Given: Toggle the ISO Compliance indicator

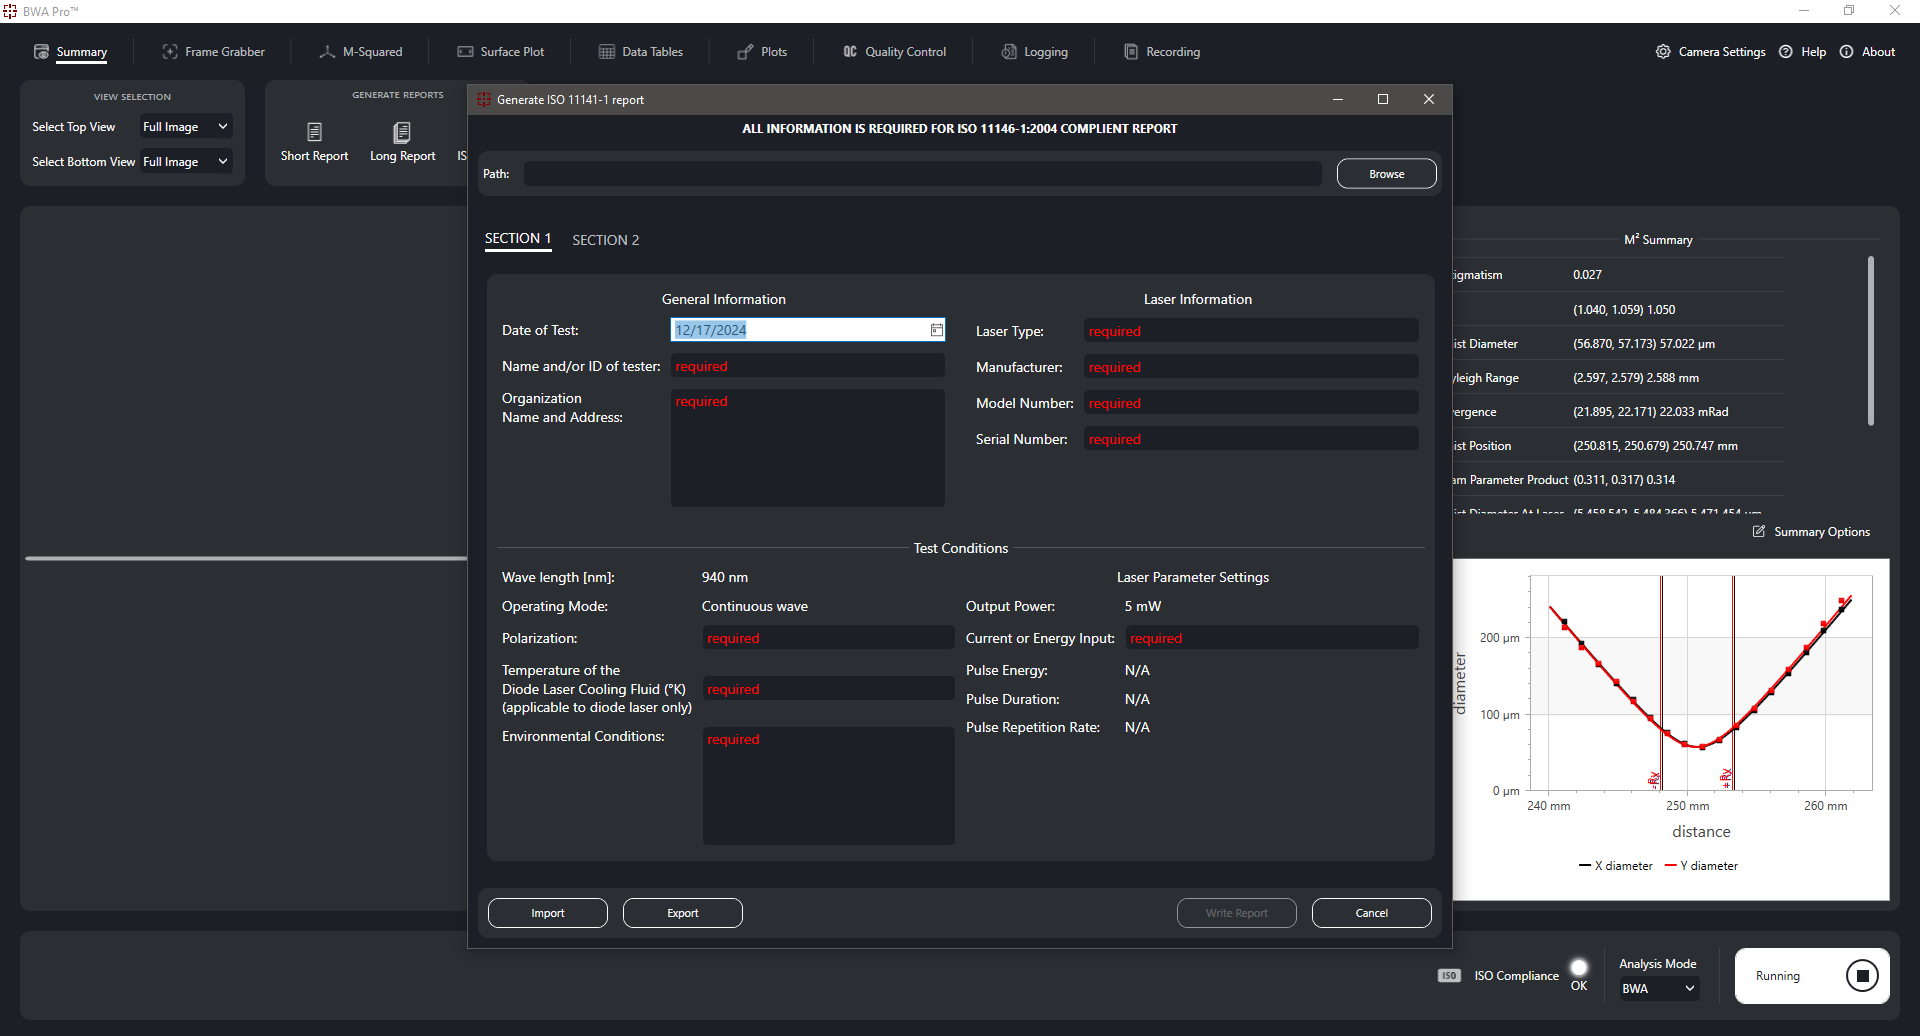Looking at the screenshot, I should point(1579,968).
